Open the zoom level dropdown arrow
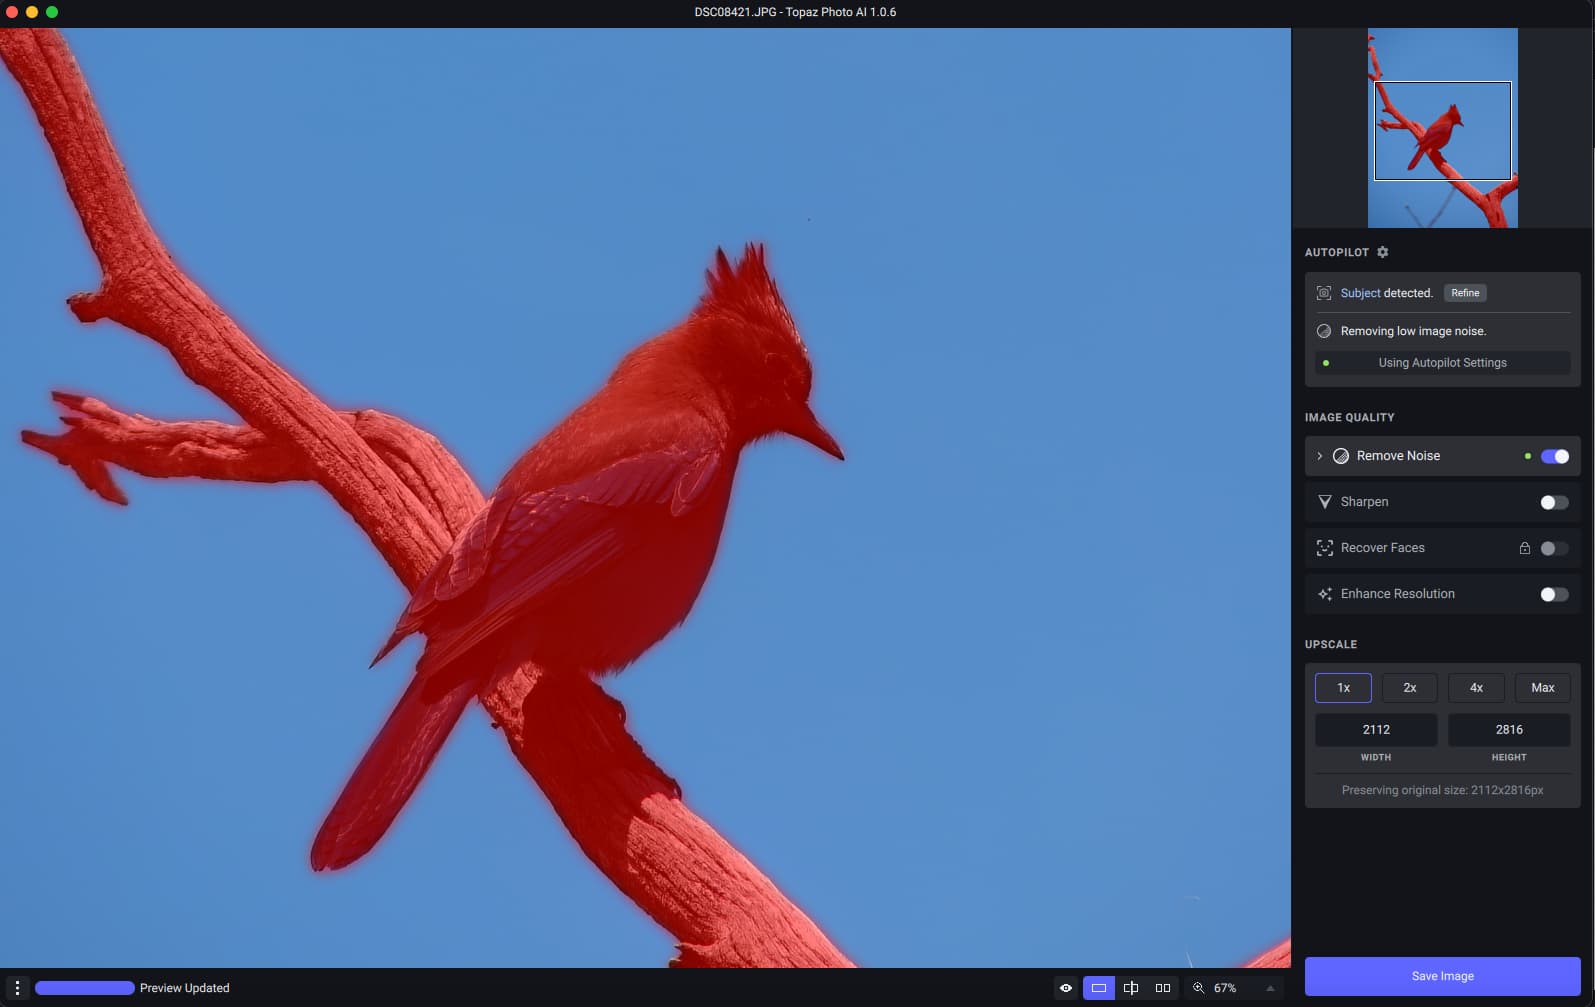 1270,988
